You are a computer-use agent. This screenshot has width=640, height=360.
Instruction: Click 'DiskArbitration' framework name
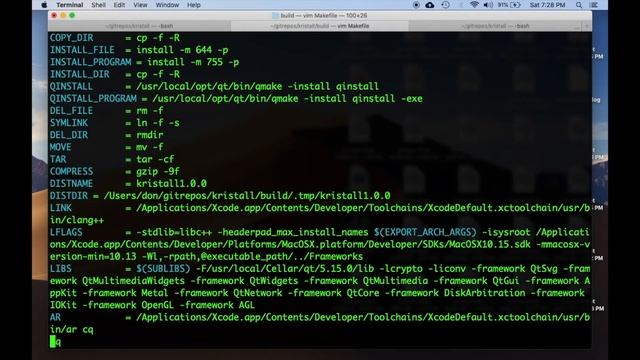click(484, 293)
